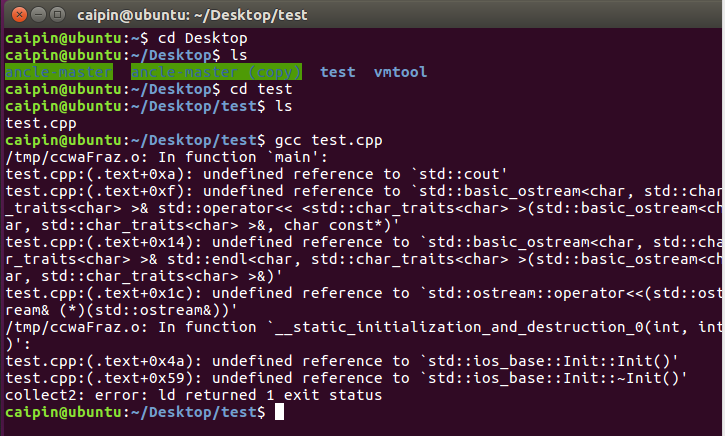Viewport: 725px width, 436px height.
Task: Click the 'test.cpp:(.text+0x14)' error line
Action: (362, 242)
